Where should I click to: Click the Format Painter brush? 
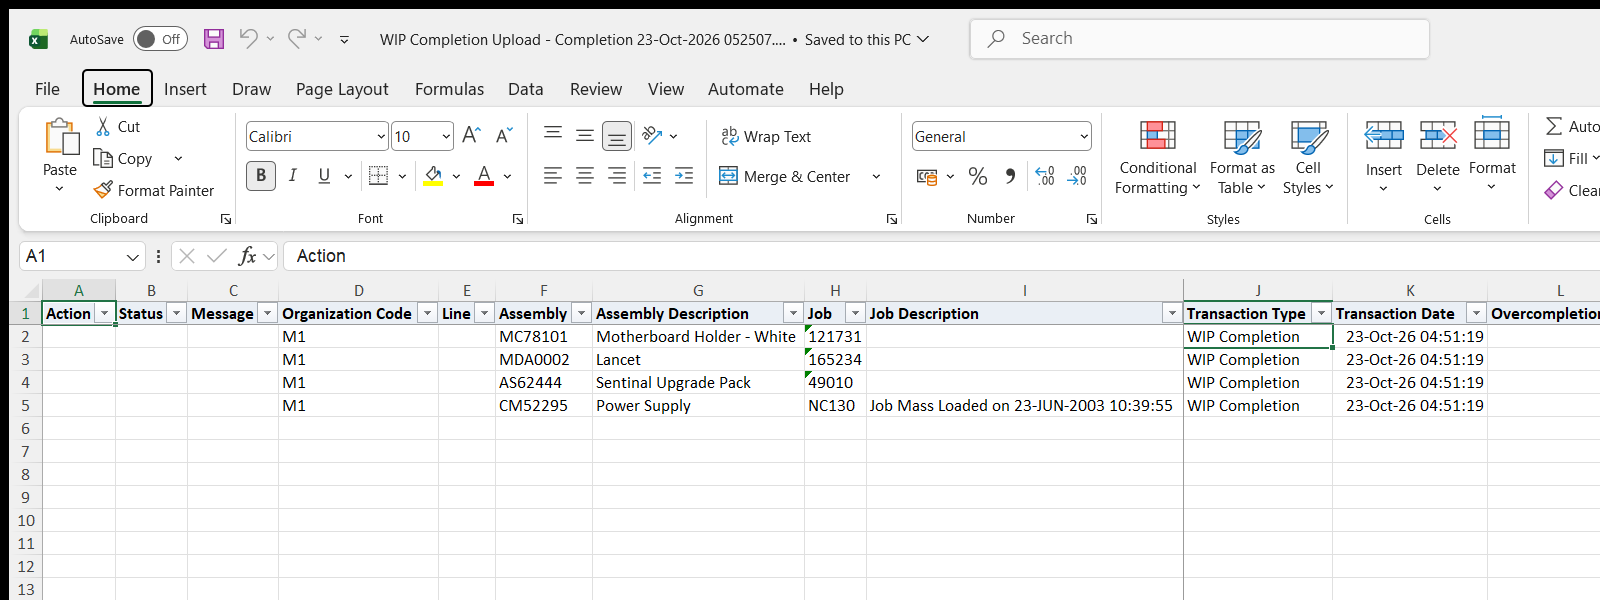103,190
